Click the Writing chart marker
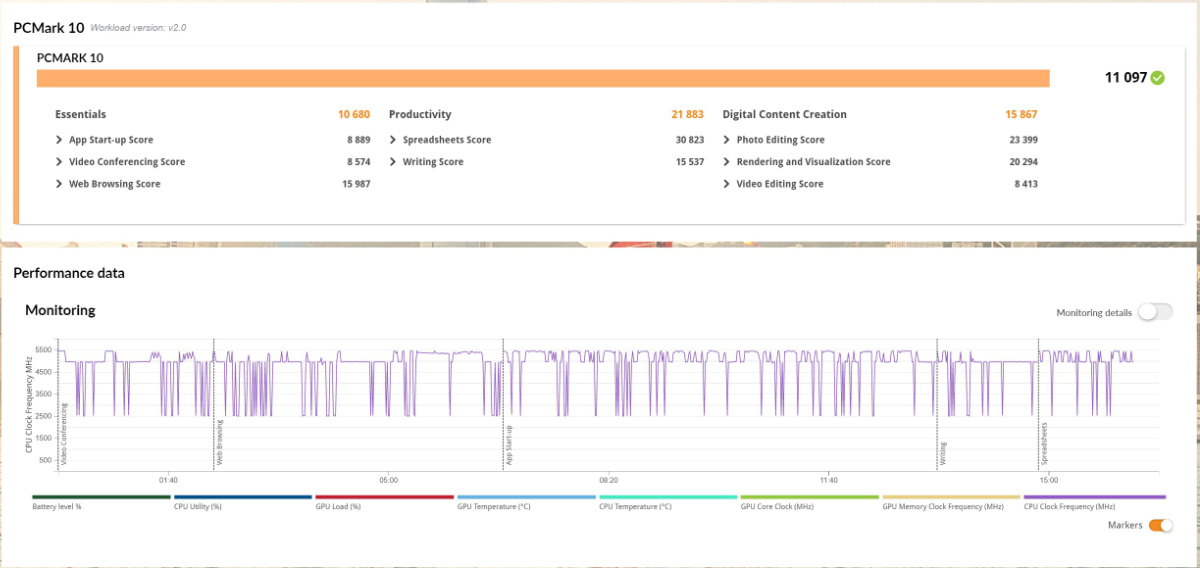 point(942,453)
